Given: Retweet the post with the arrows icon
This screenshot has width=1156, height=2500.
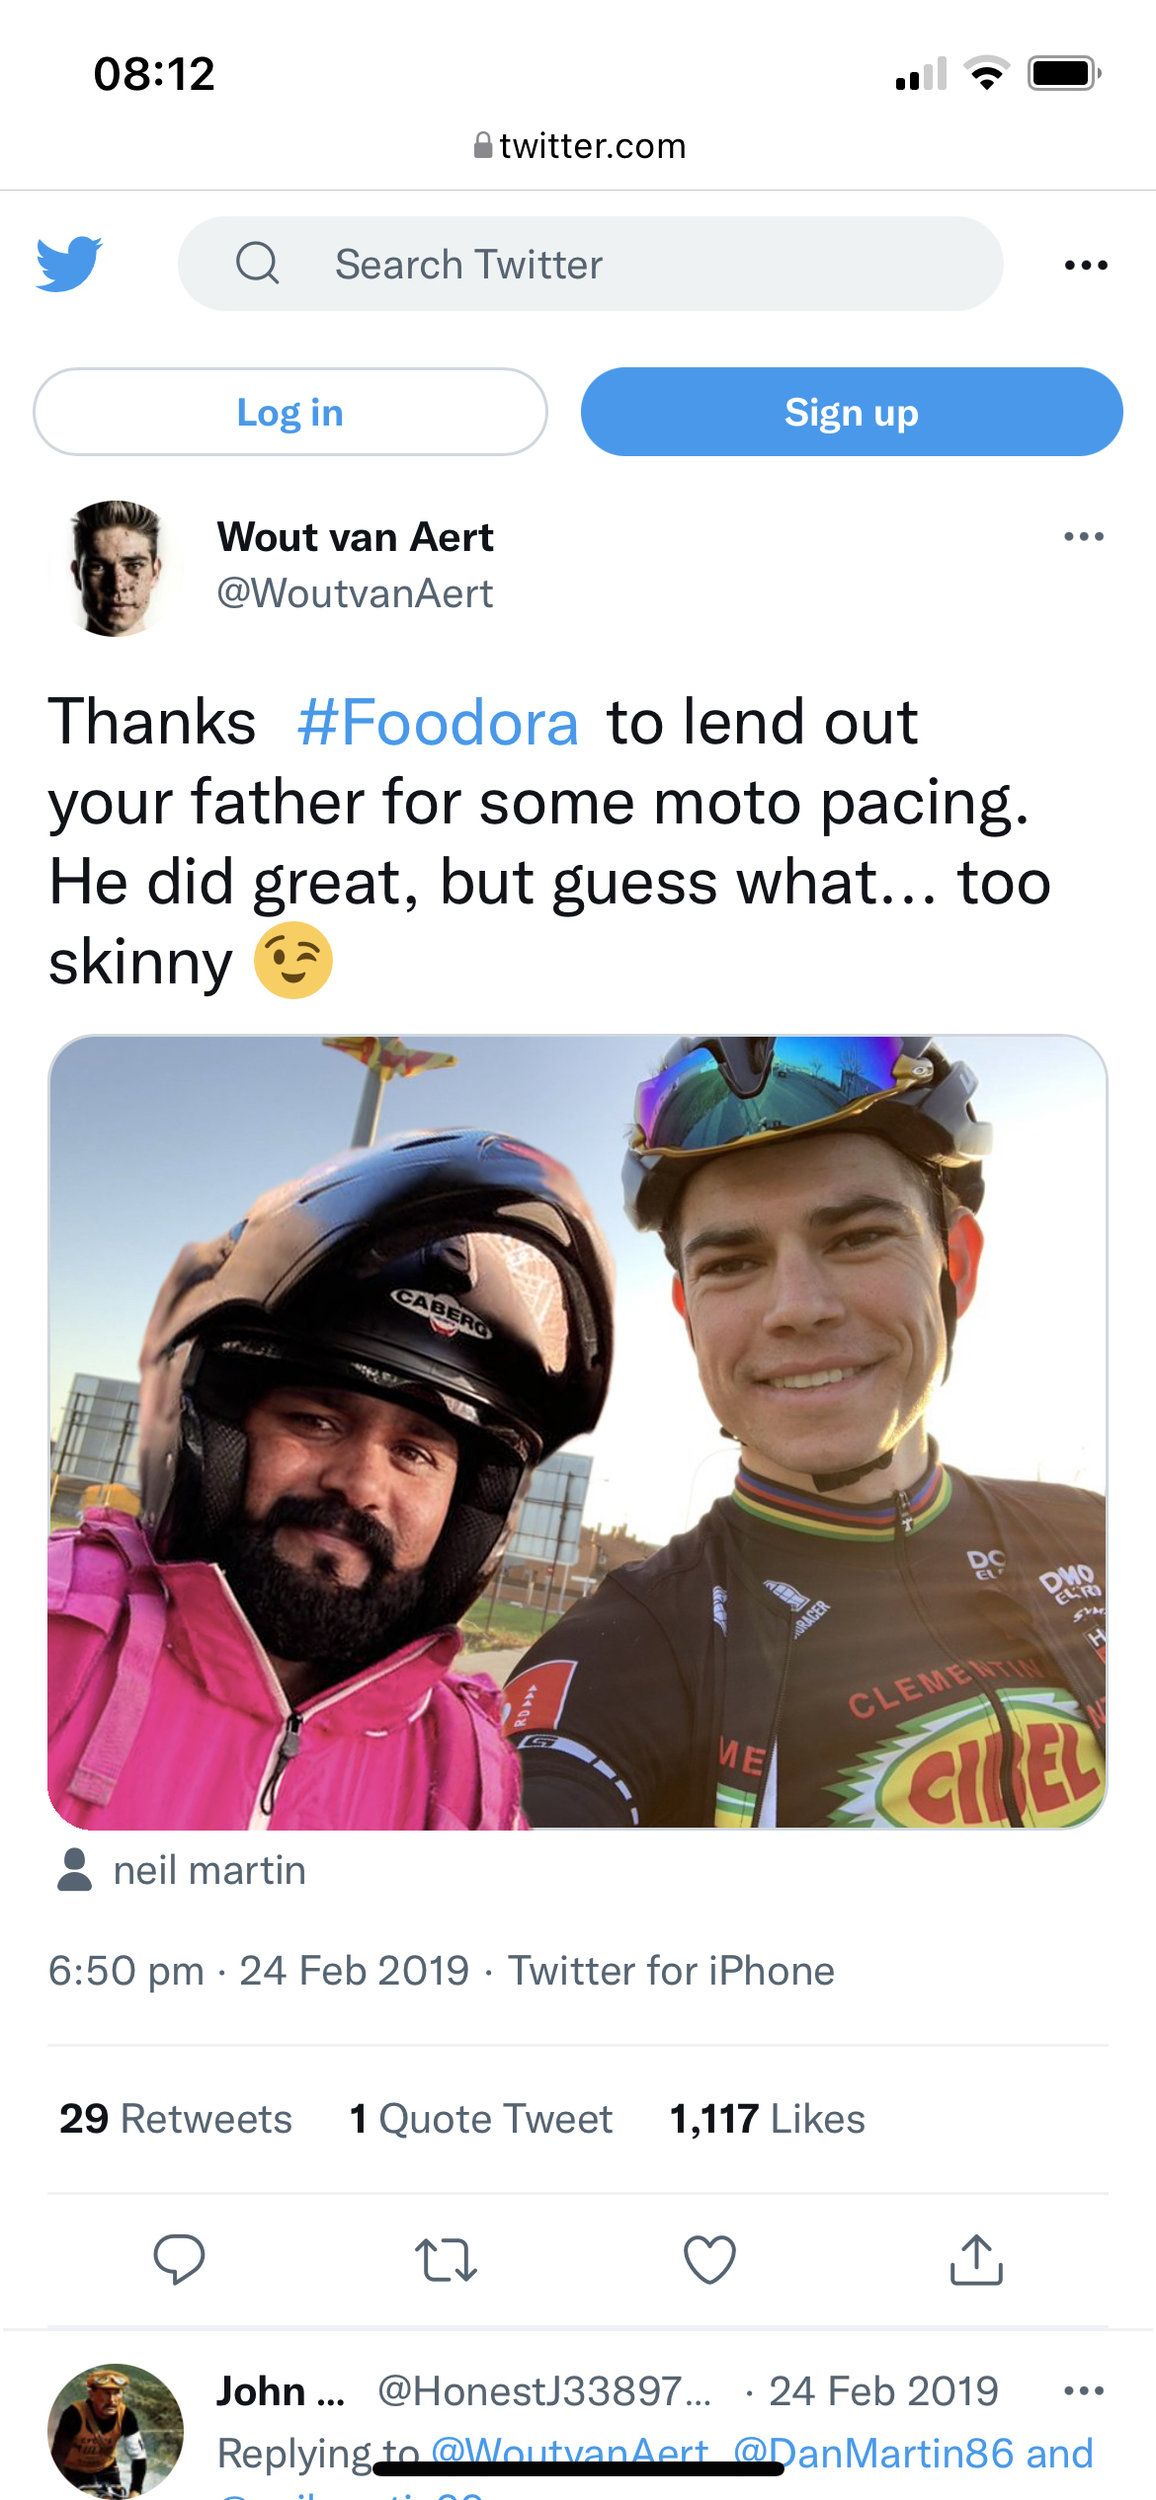Looking at the screenshot, I should 446,2260.
